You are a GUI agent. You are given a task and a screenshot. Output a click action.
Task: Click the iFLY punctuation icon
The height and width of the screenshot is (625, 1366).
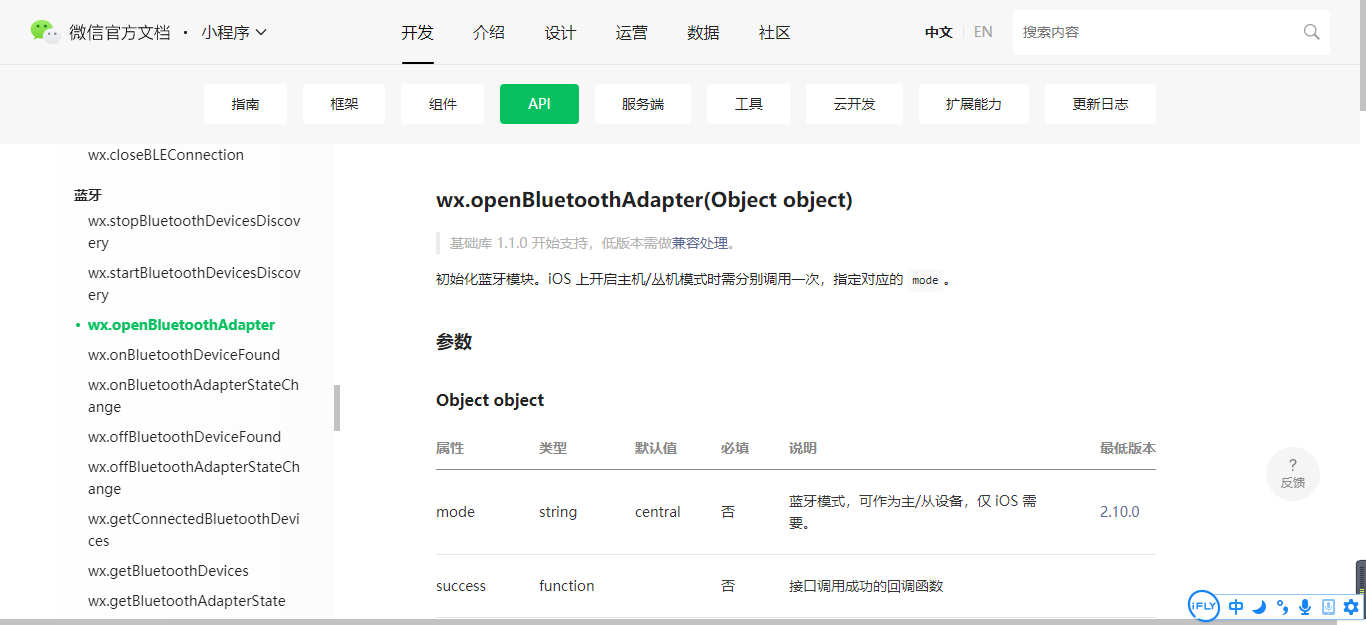tap(1282, 607)
